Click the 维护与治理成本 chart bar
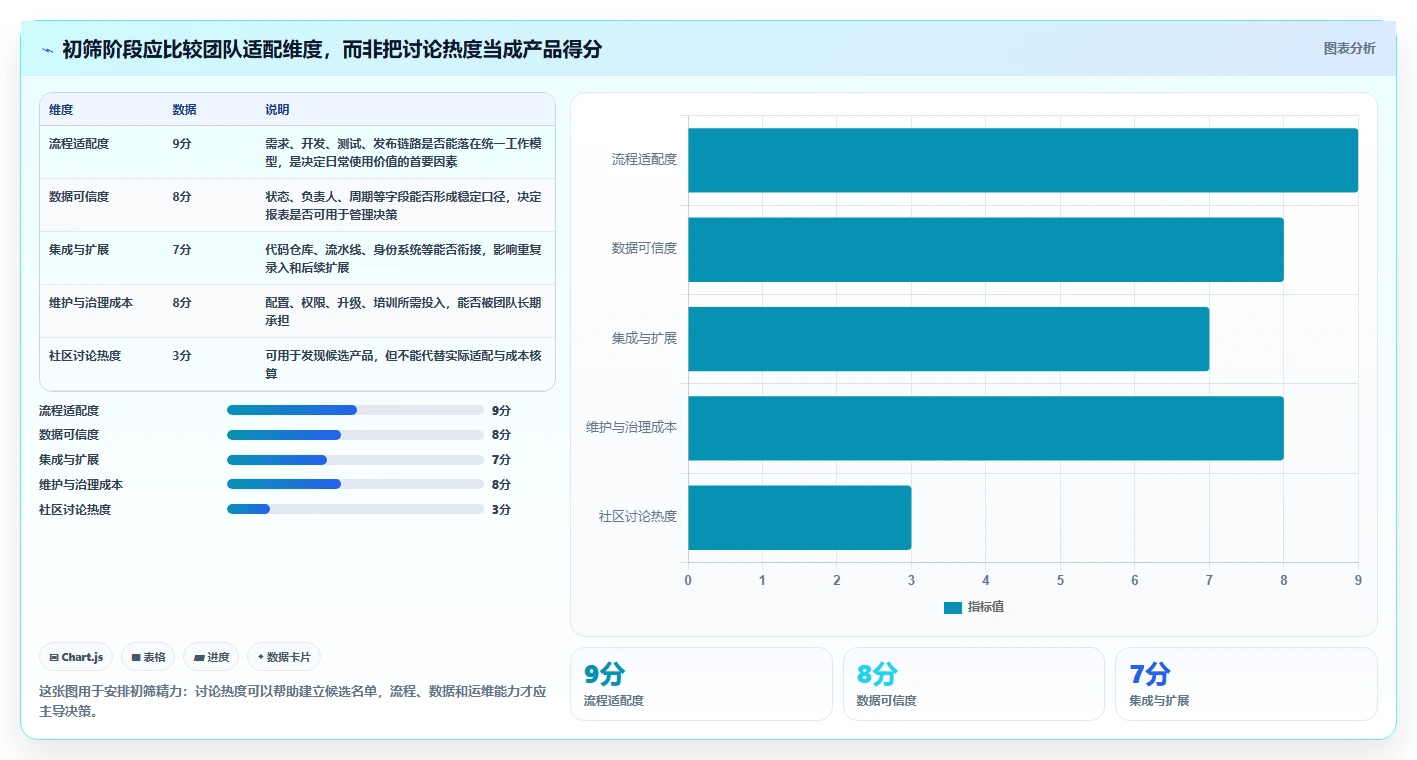 (x=986, y=428)
